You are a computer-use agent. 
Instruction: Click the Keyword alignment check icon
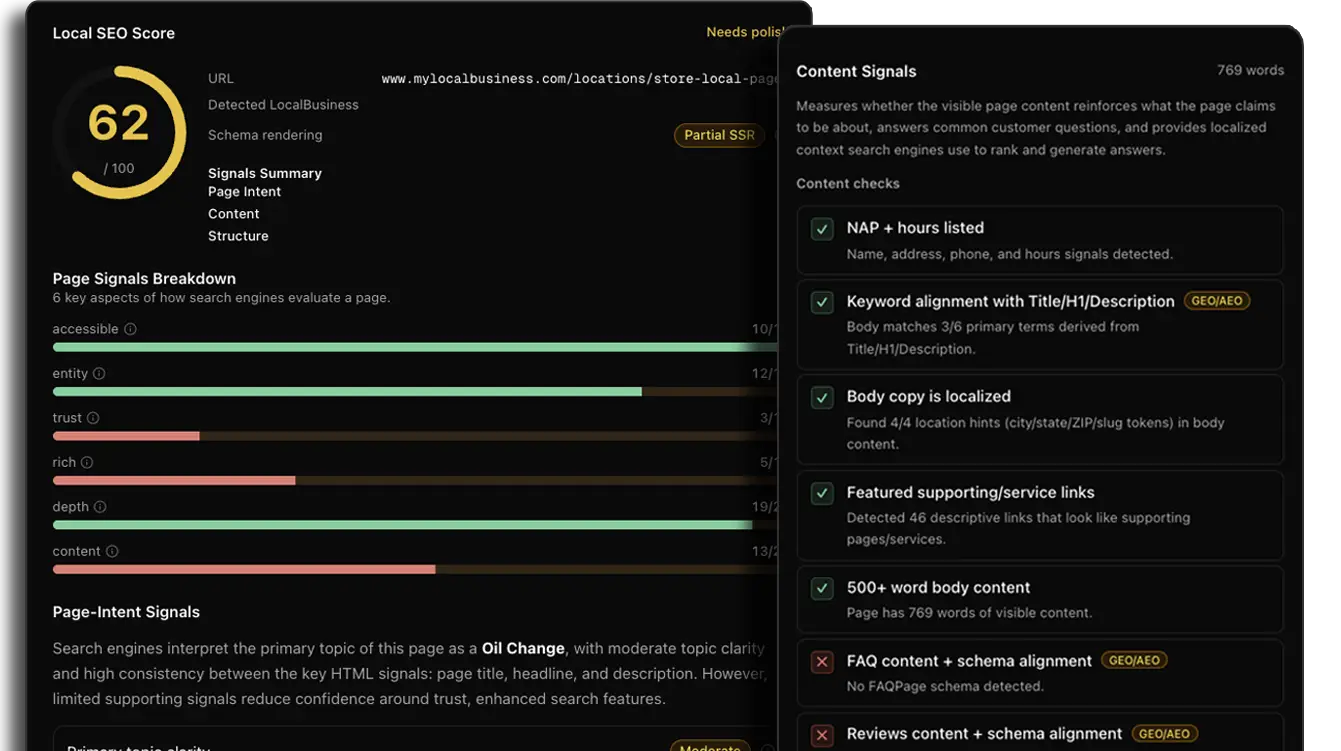pos(822,302)
